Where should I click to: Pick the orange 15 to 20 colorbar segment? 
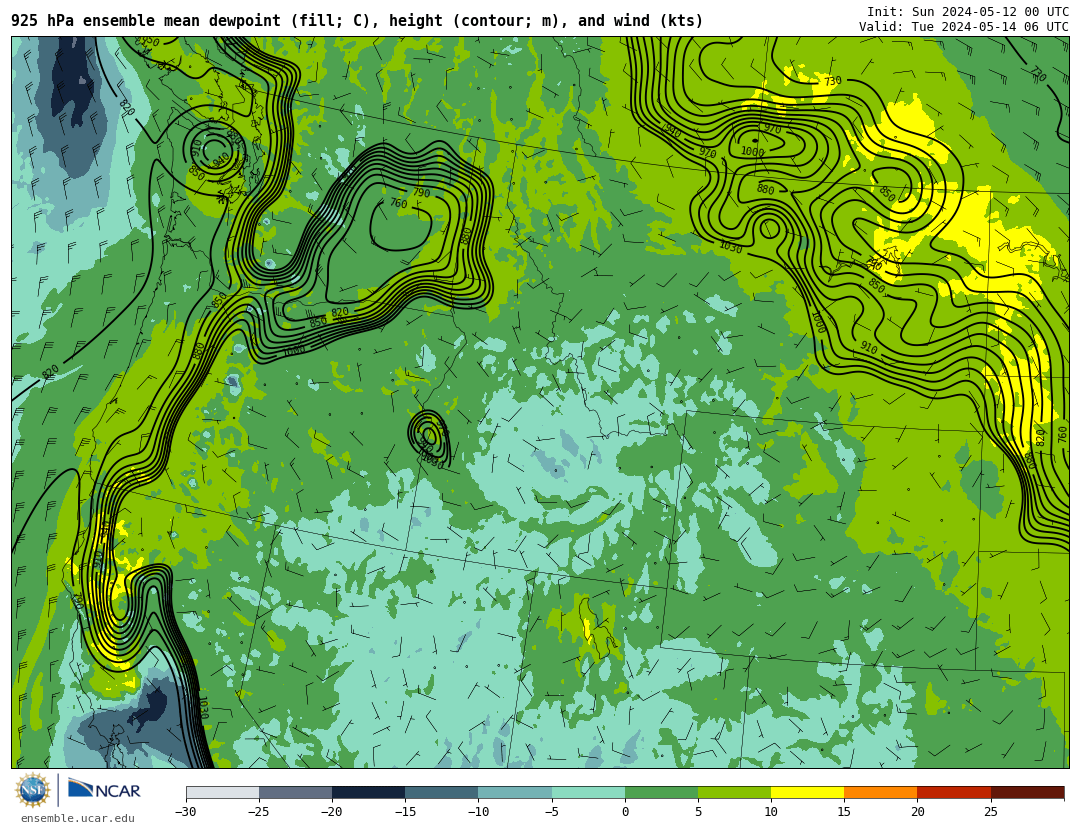click(x=881, y=793)
